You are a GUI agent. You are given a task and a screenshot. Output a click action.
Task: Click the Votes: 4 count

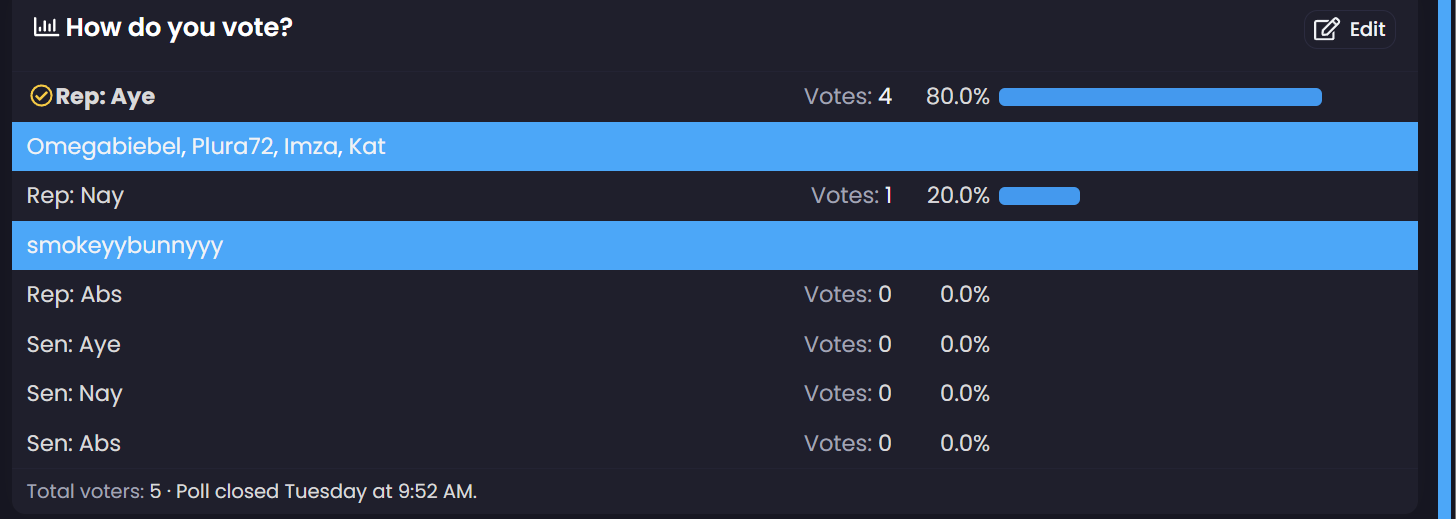848,97
